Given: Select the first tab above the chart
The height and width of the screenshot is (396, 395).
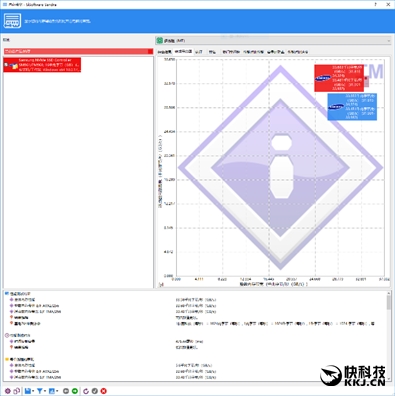Looking at the screenshot, I should point(164,52).
